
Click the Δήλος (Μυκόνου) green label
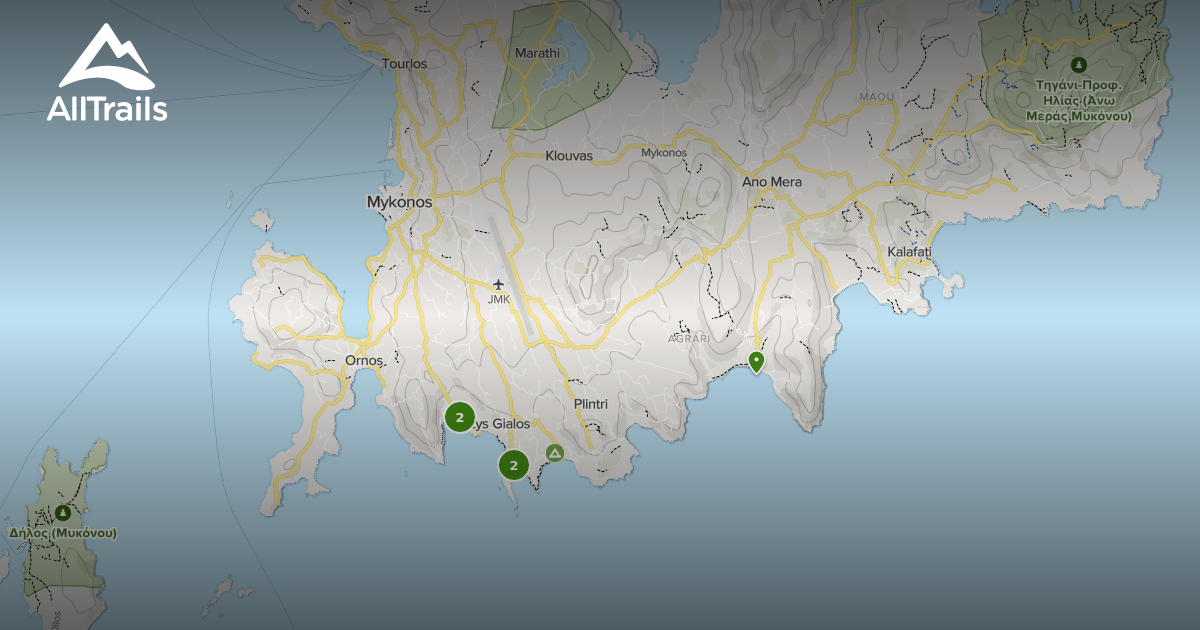point(63,534)
